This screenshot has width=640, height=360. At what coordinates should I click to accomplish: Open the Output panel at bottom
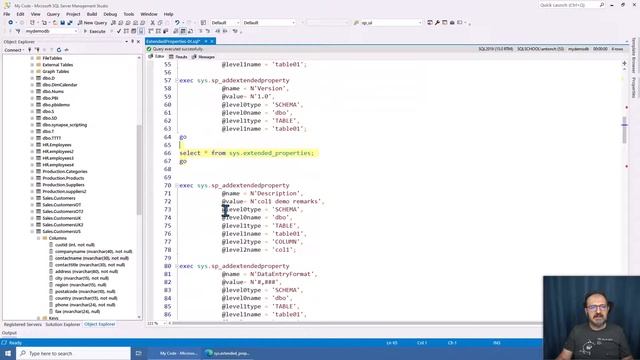pos(9,333)
